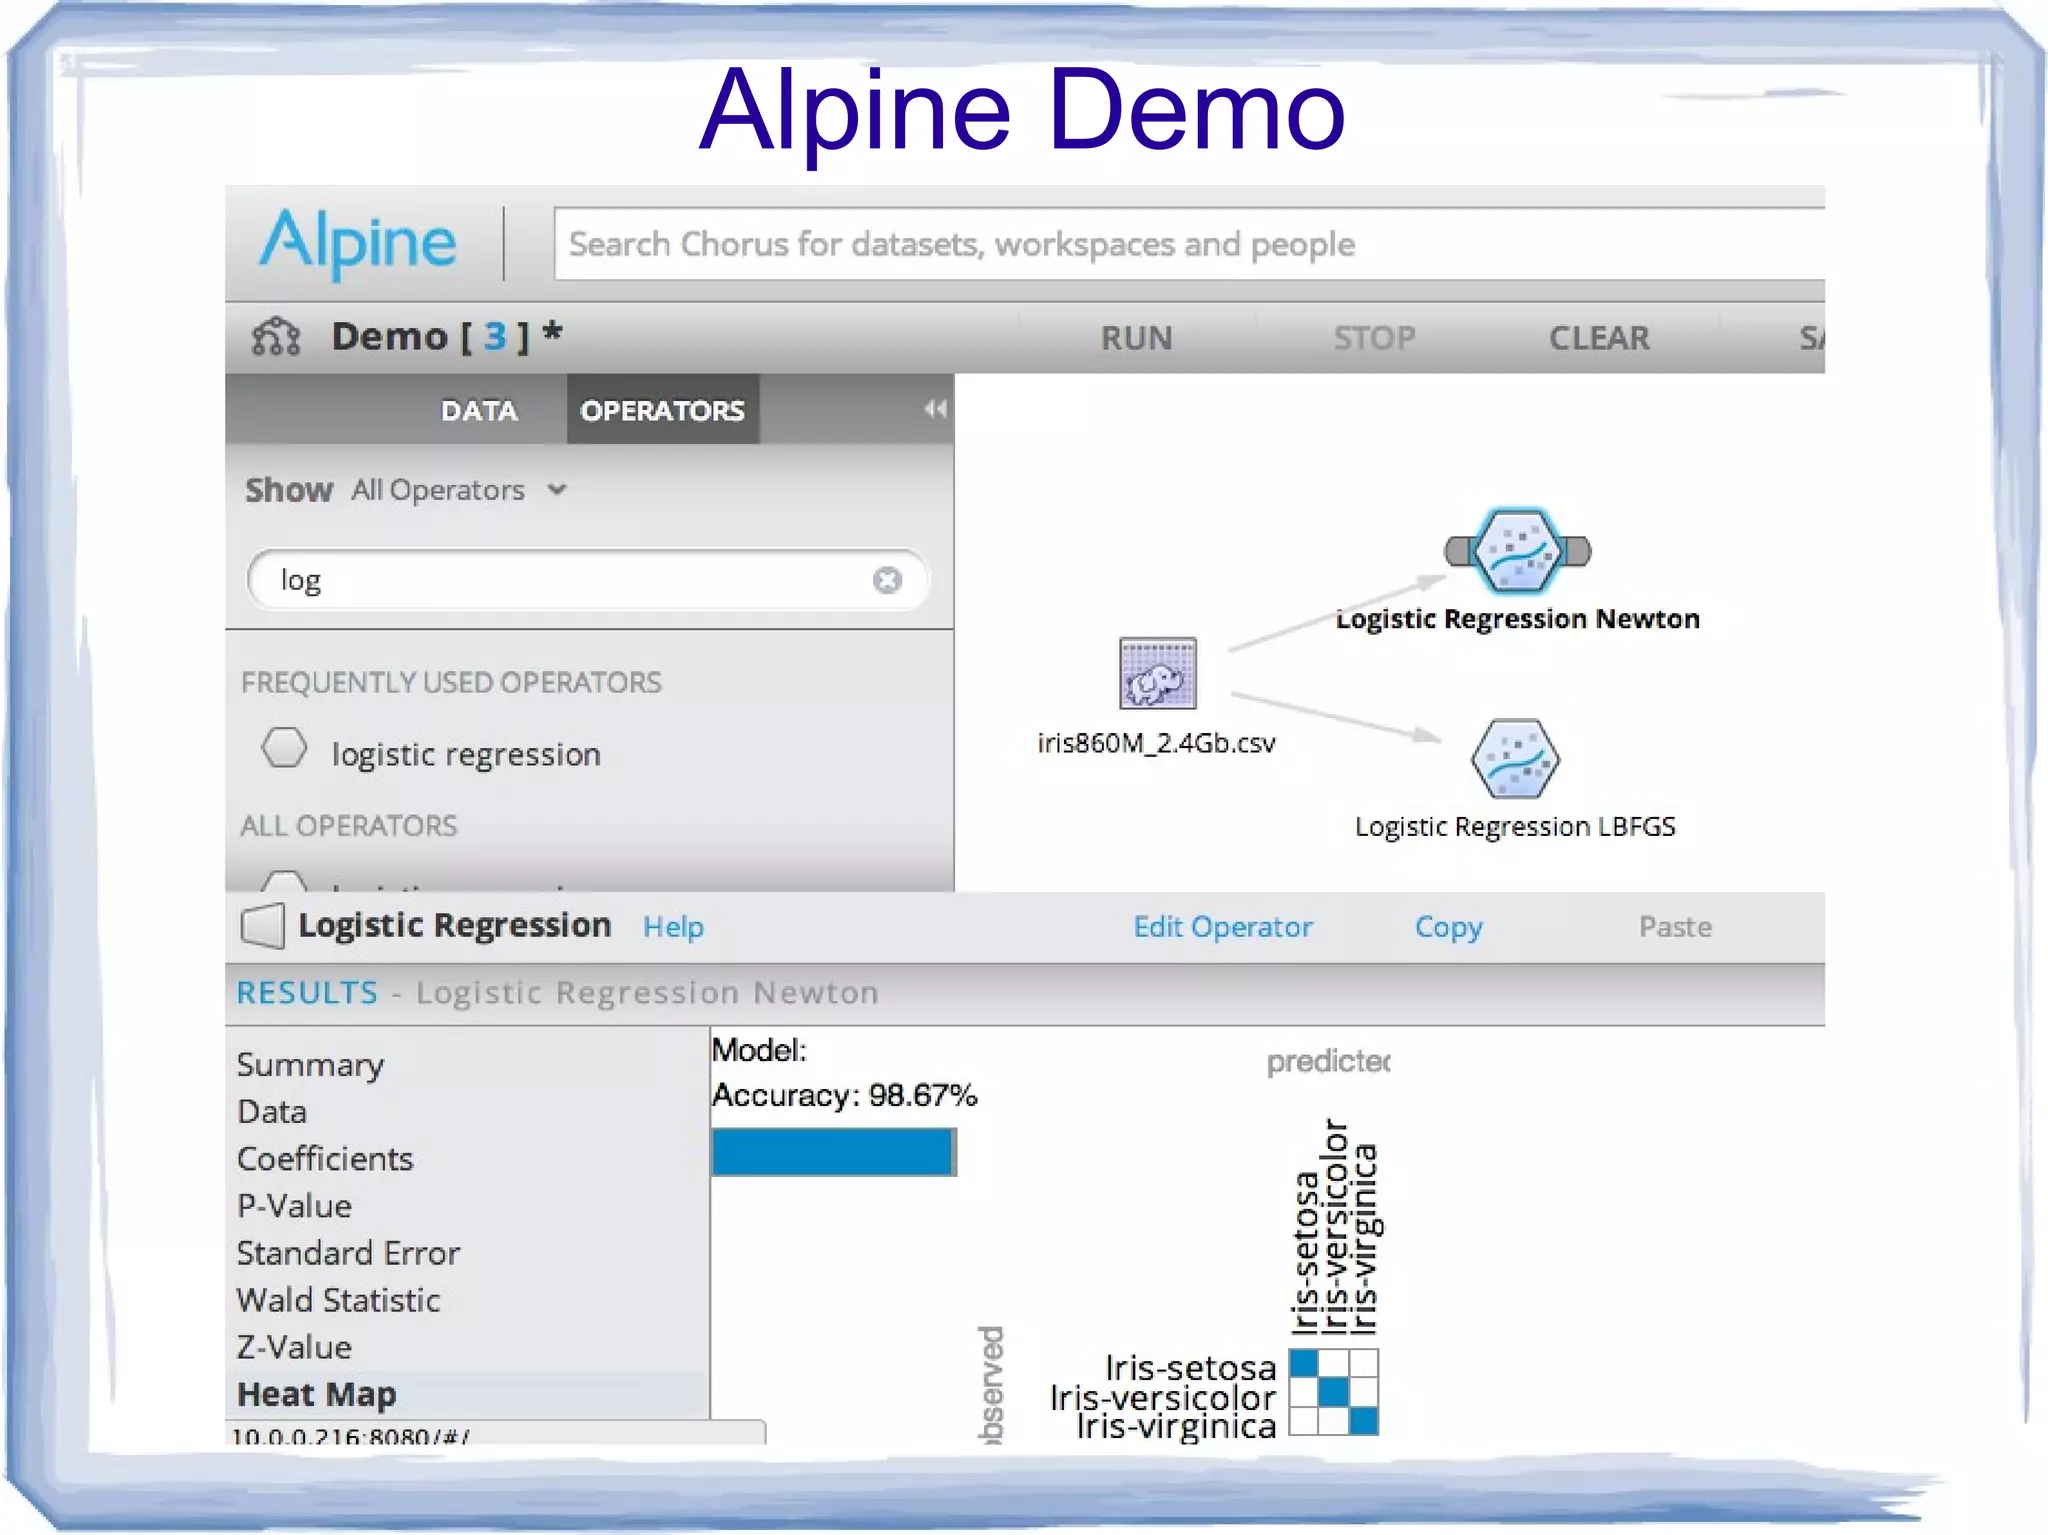
Task: Select the Heat Map results view
Action: (316, 1394)
